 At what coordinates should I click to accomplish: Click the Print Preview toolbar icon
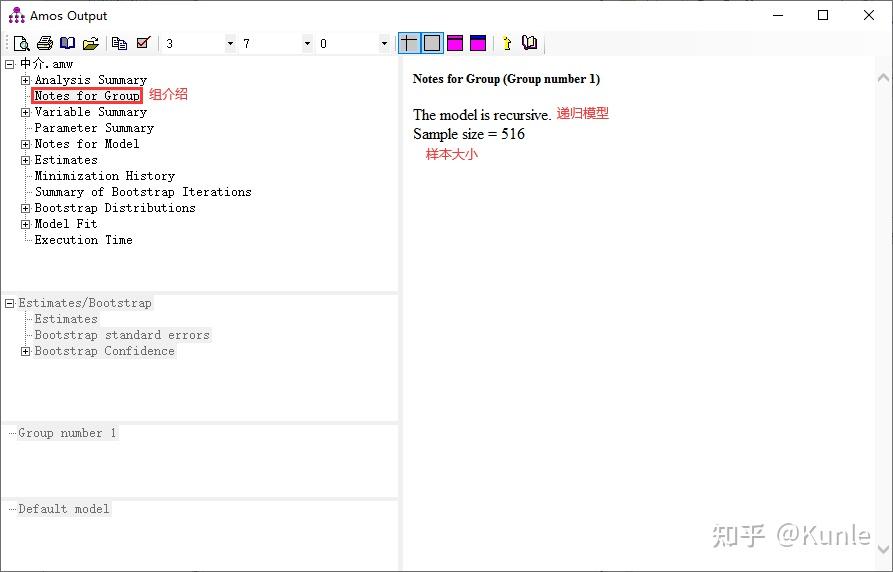click(21, 43)
